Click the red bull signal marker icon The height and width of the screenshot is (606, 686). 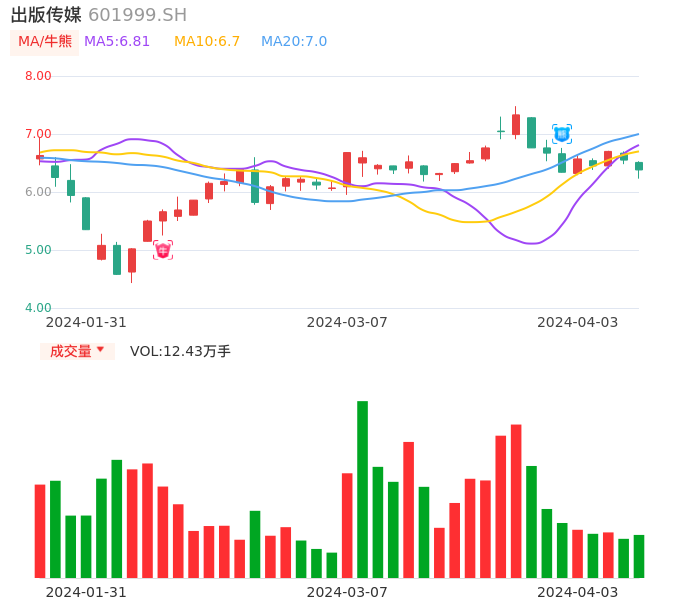coord(163,250)
